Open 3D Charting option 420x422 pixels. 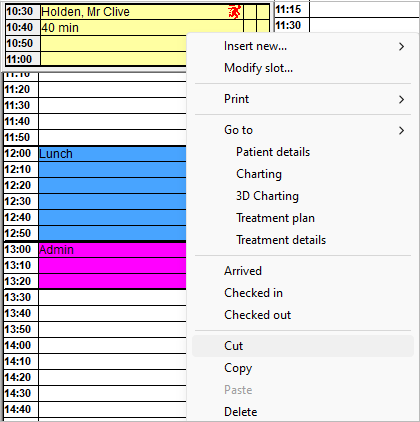(267, 196)
